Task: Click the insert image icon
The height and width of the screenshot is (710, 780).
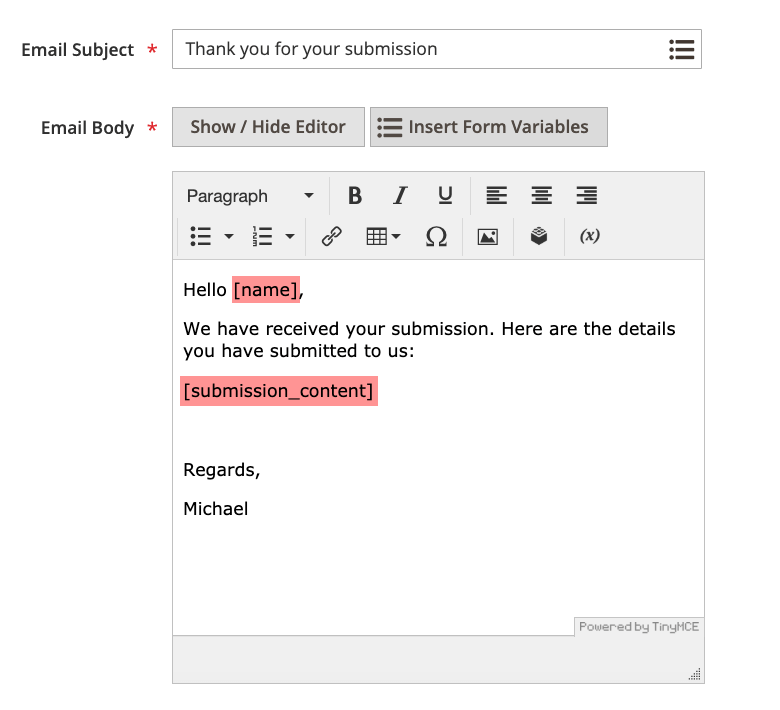Action: click(487, 237)
